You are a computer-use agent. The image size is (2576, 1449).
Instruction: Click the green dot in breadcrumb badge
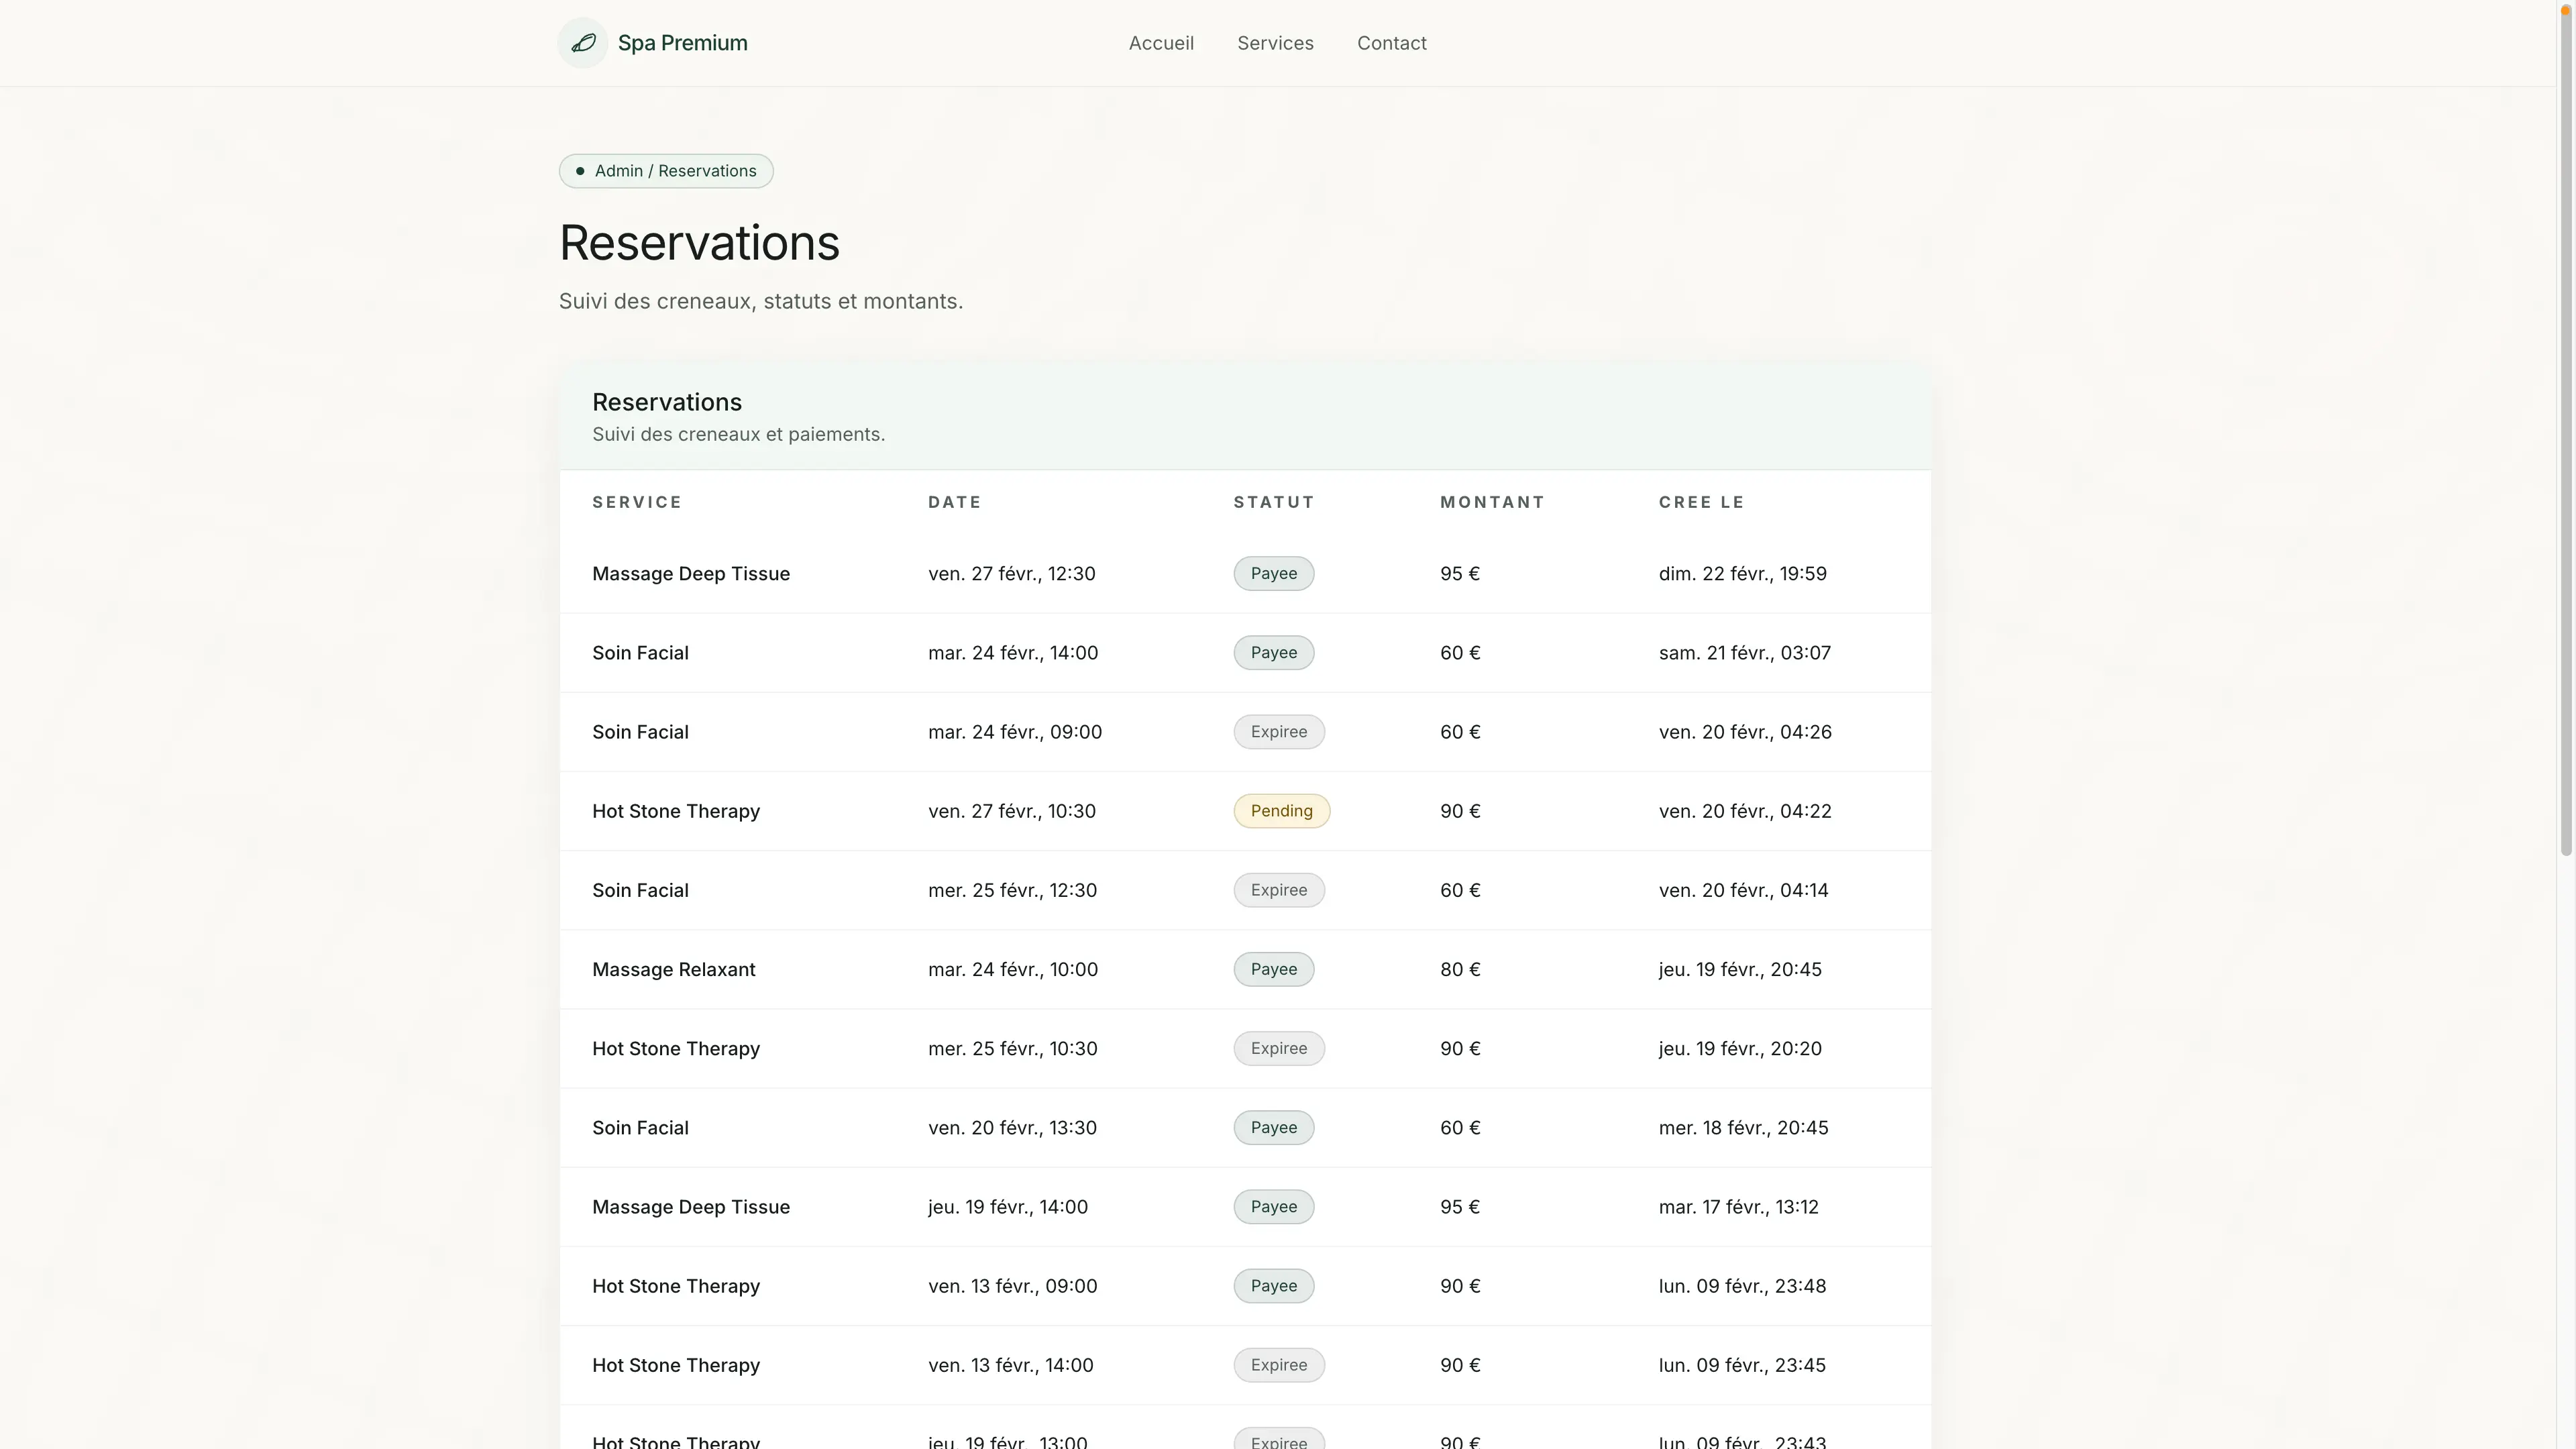pos(580,171)
